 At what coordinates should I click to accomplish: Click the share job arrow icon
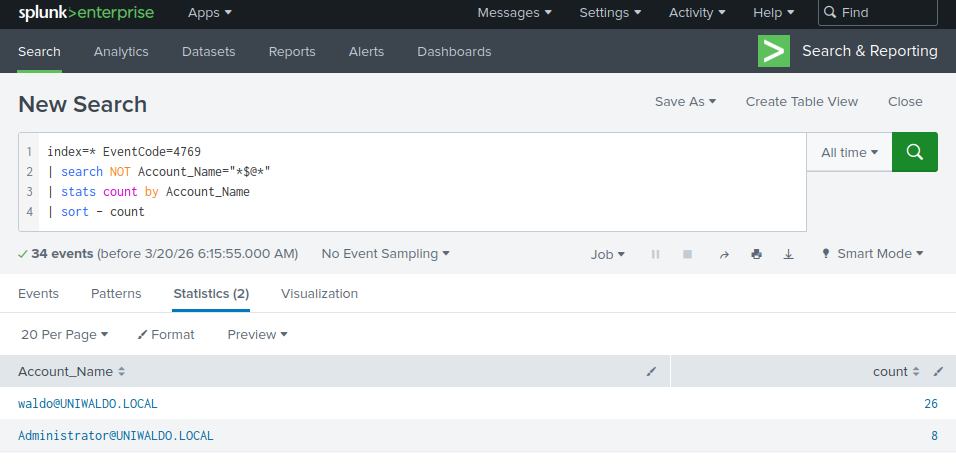coord(724,254)
